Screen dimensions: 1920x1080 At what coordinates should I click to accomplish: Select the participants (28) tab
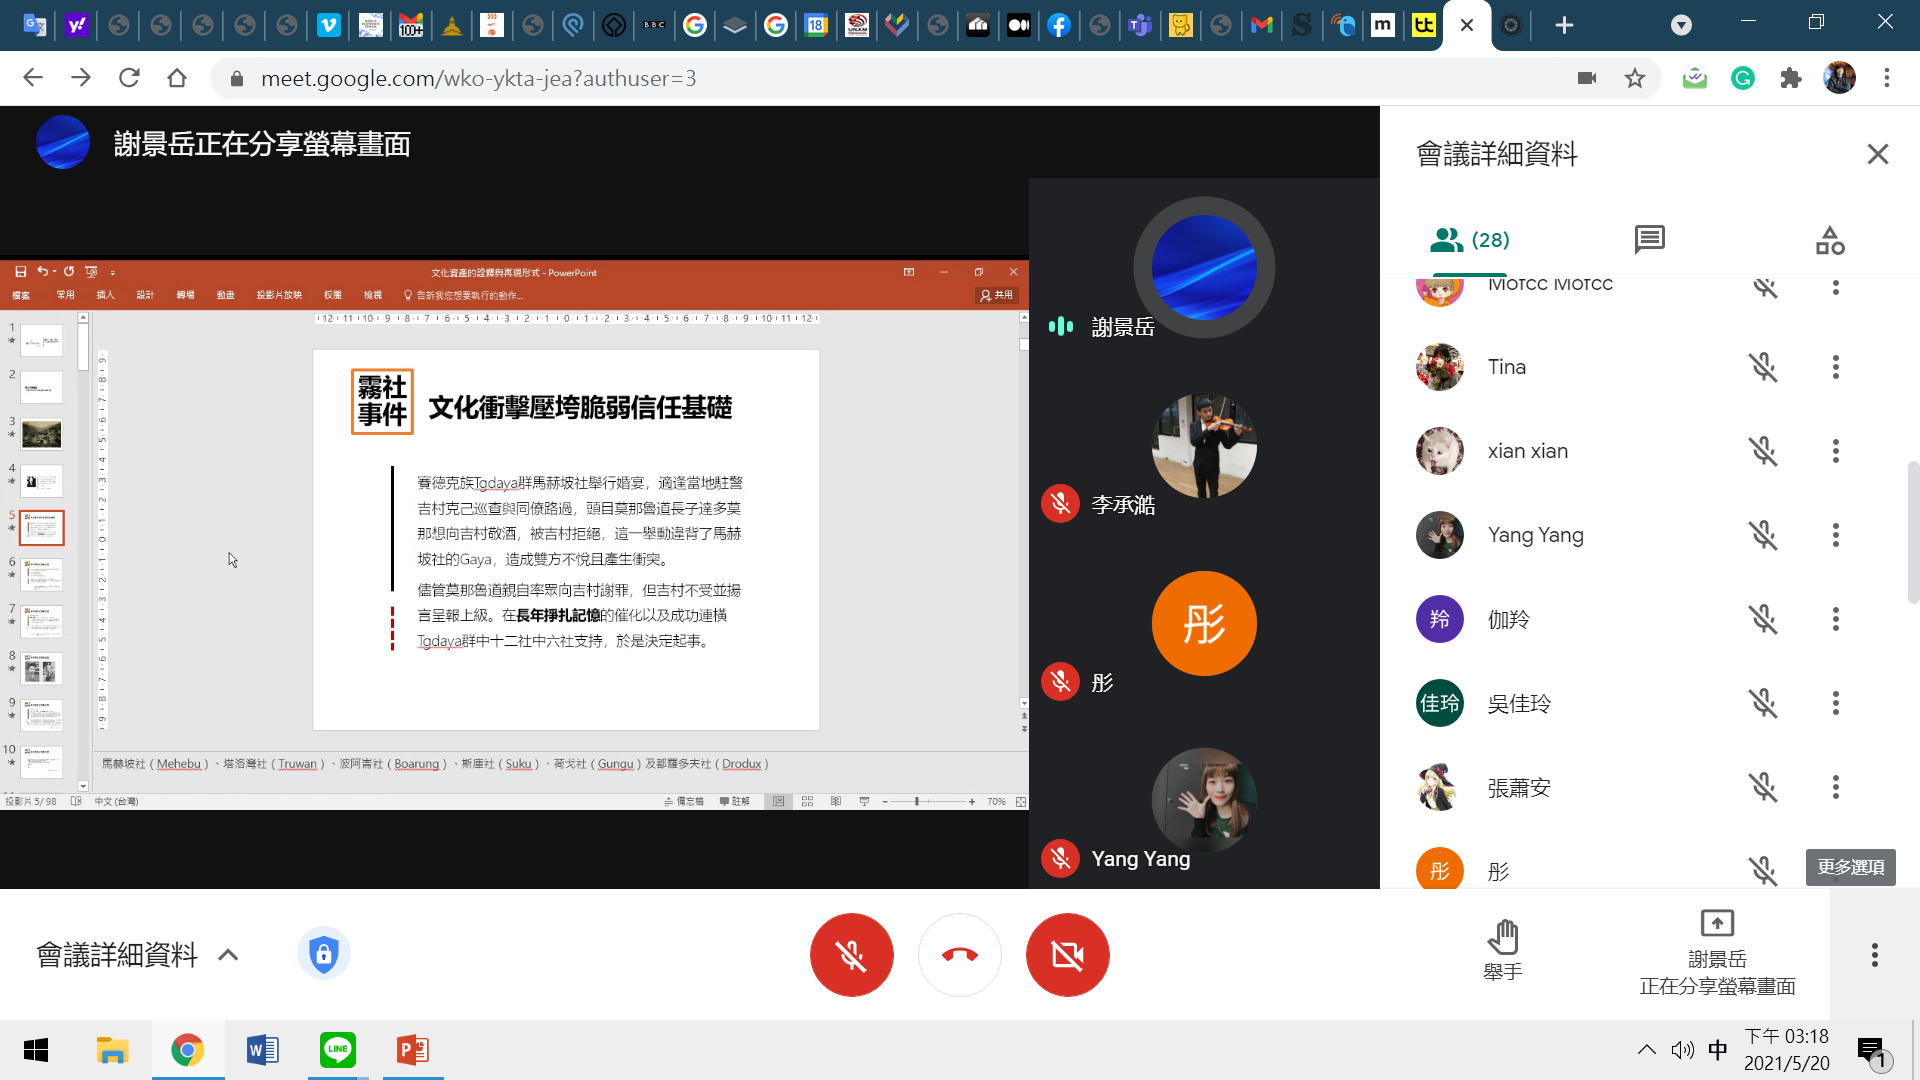click(x=1469, y=240)
